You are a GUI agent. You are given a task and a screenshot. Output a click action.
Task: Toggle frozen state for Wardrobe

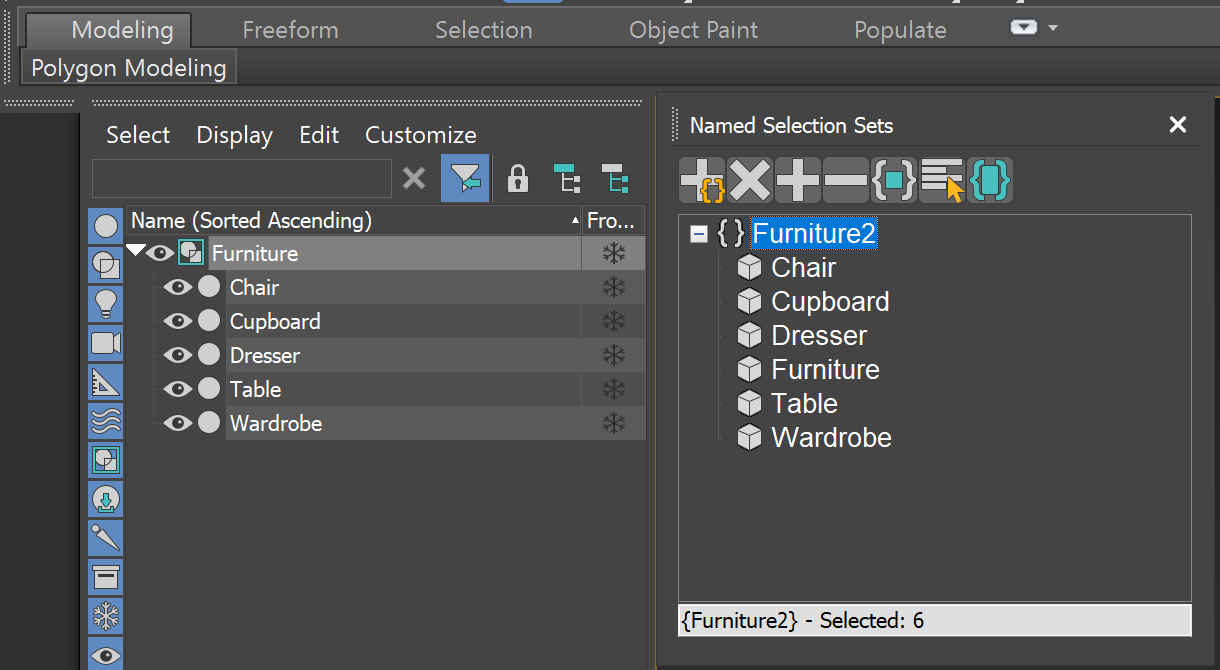[x=613, y=424]
